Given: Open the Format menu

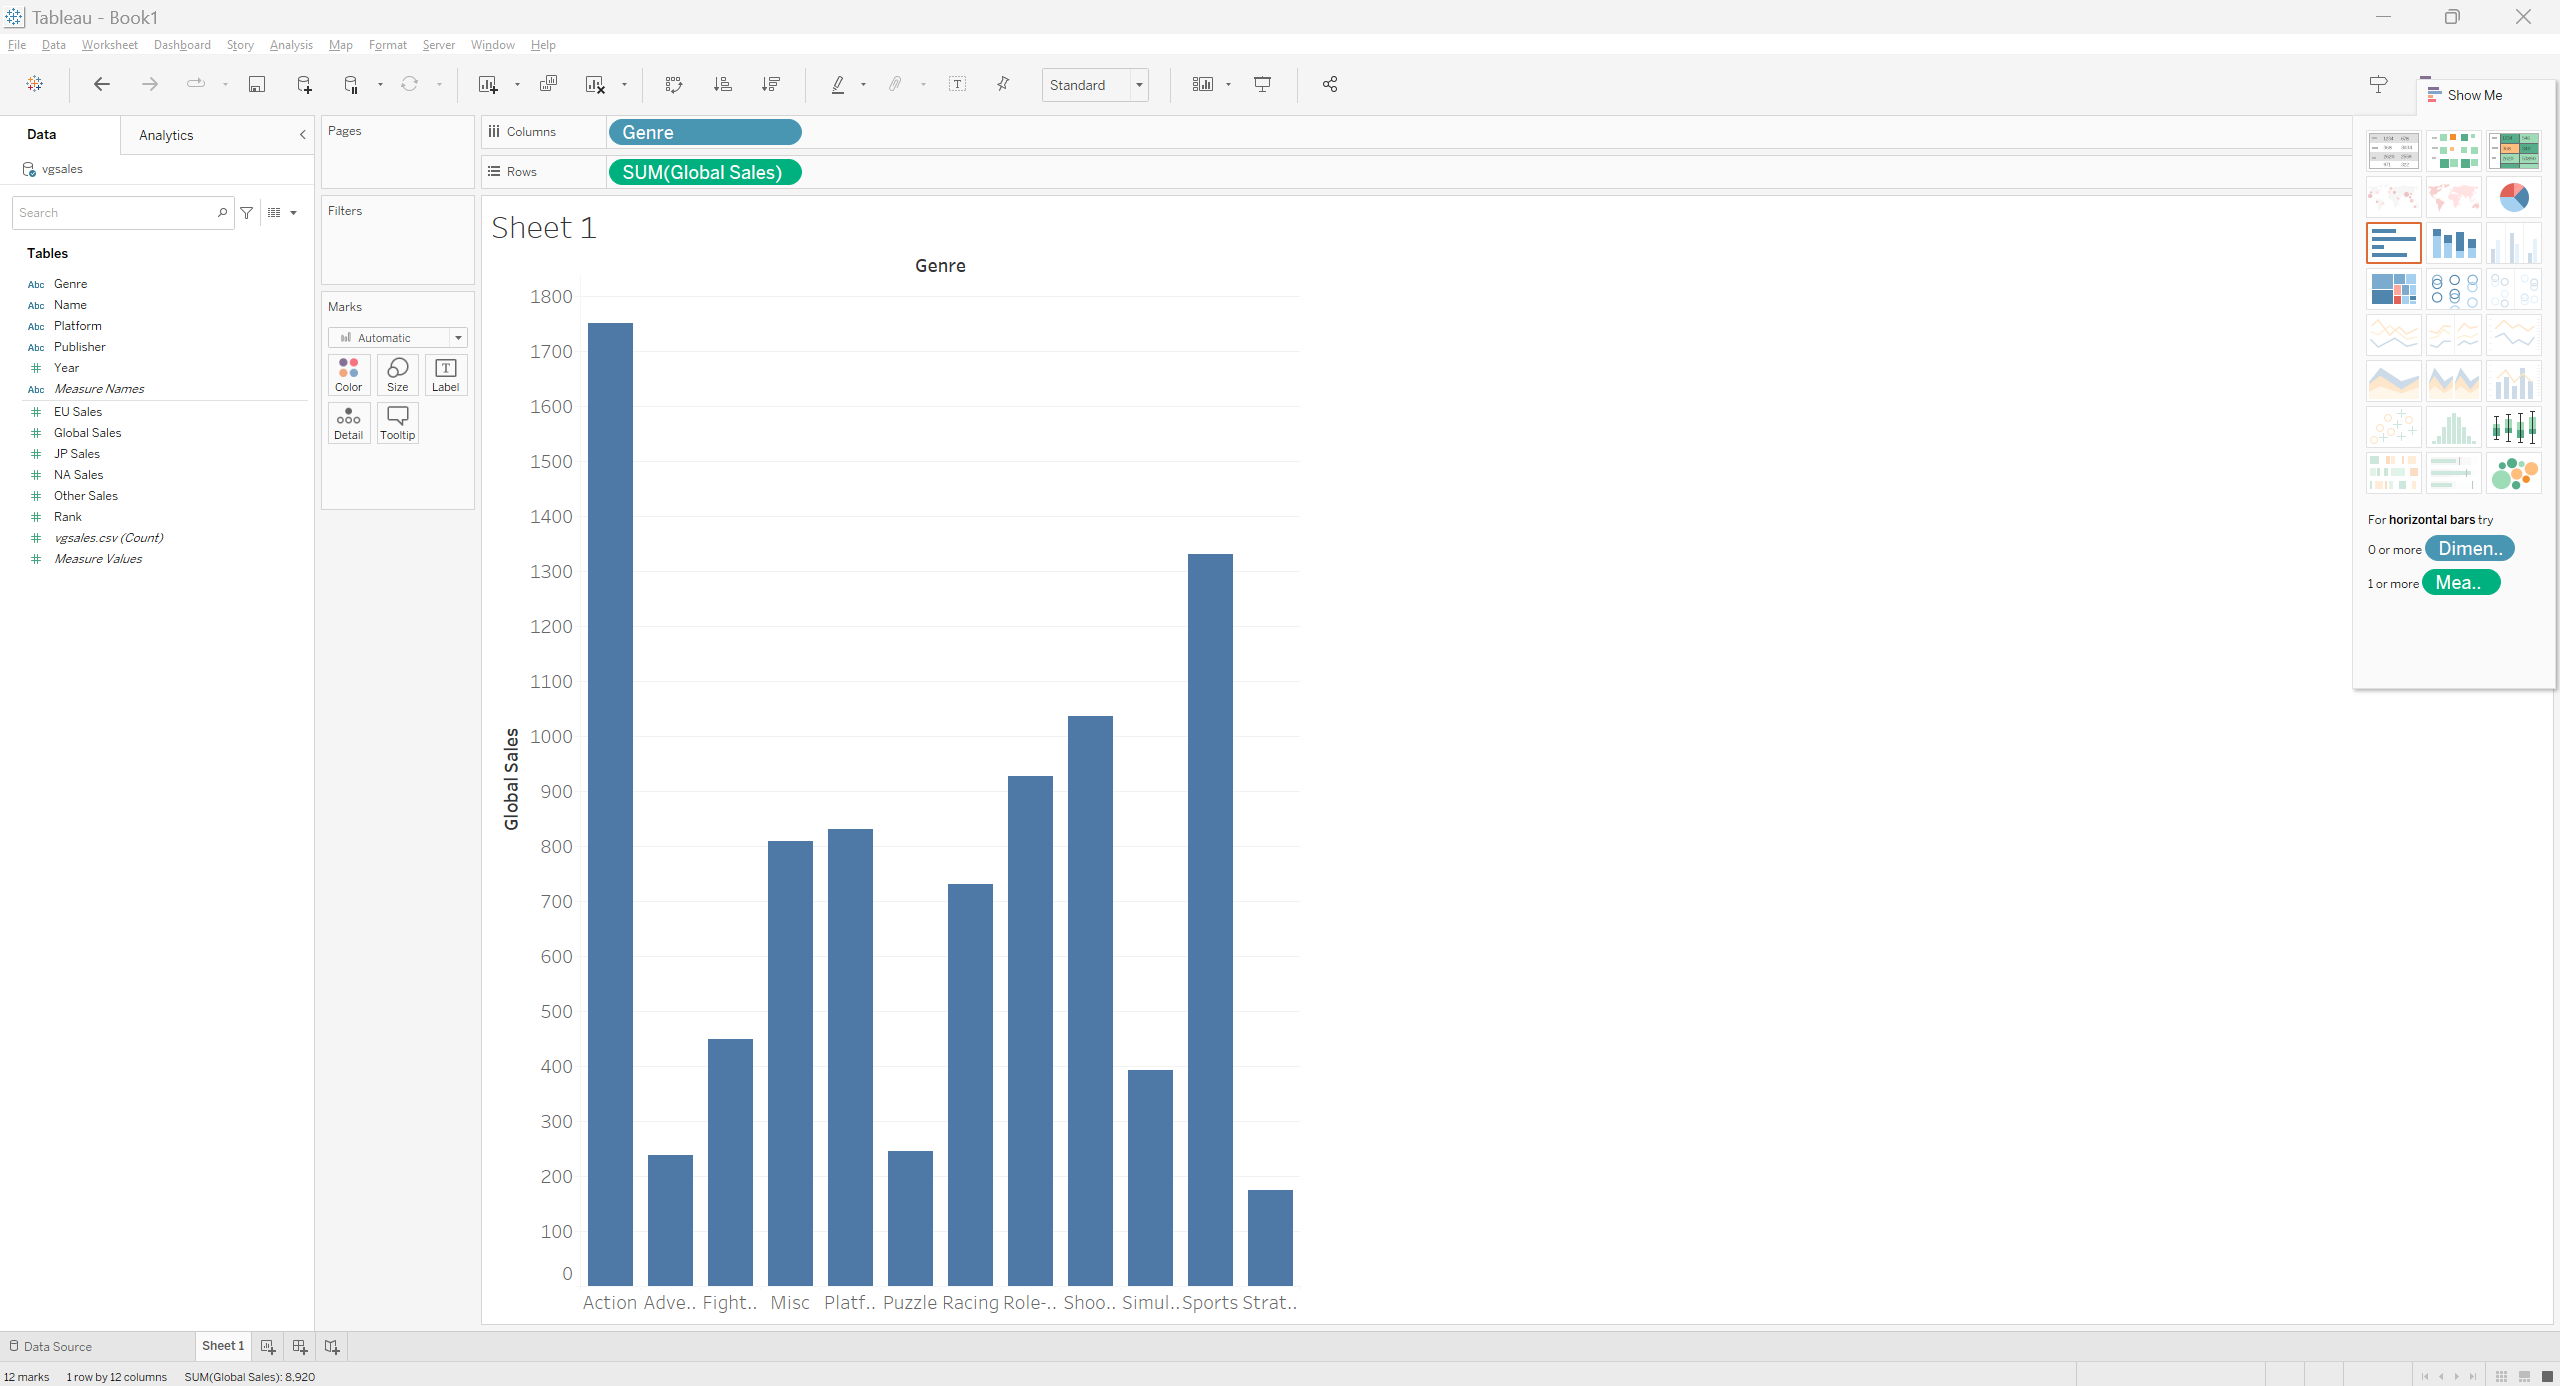Looking at the screenshot, I should tap(388, 45).
